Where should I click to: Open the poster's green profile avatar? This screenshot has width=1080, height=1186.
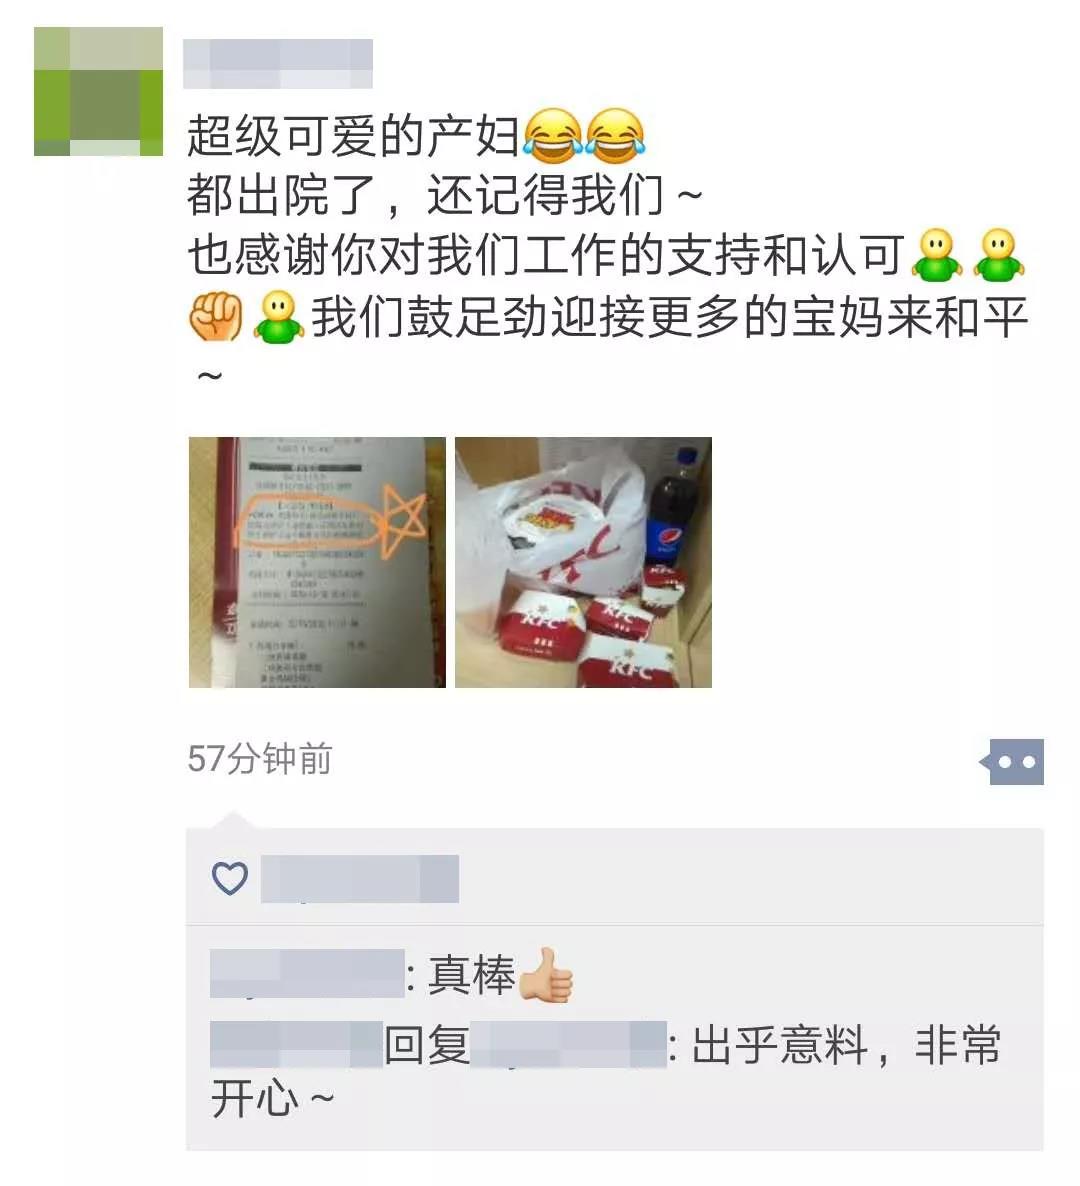pos(98,92)
